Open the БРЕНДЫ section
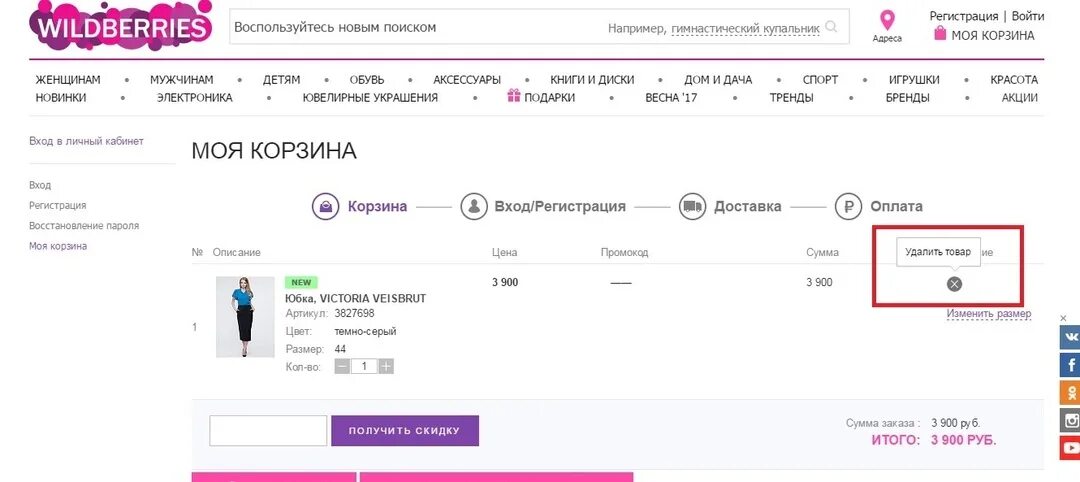 [907, 98]
